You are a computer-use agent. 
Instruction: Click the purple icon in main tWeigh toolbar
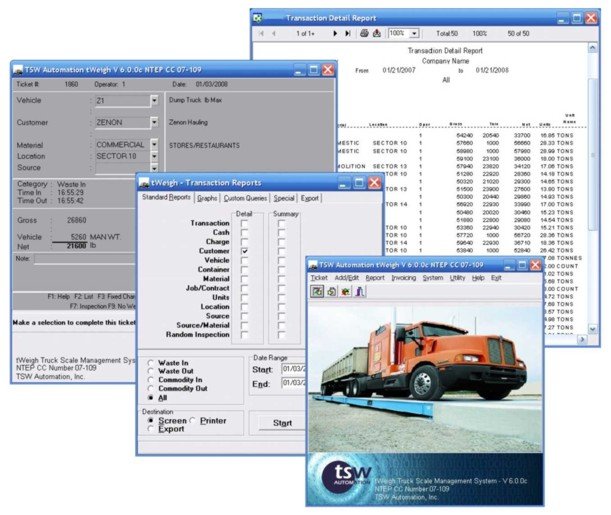click(x=359, y=291)
